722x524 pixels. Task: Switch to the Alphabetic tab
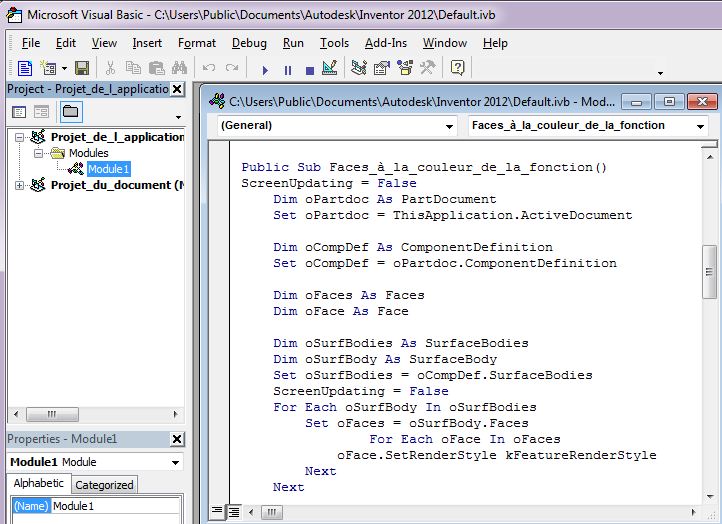pos(39,483)
